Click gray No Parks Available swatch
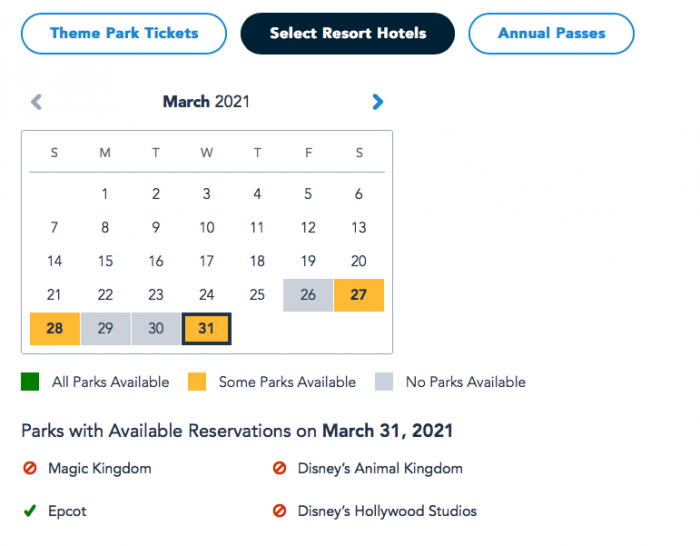 [384, 382]
